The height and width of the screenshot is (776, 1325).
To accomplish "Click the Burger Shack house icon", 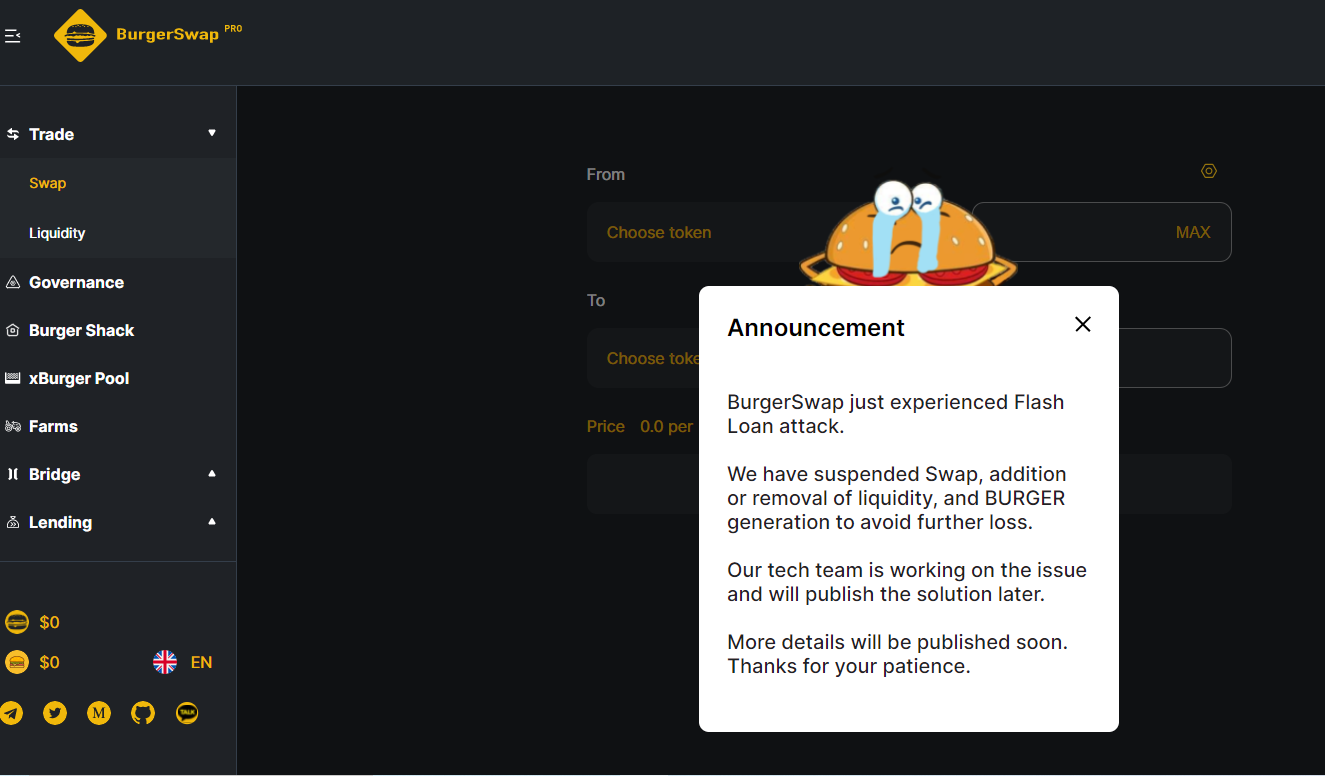I will (x=13, y=330).
